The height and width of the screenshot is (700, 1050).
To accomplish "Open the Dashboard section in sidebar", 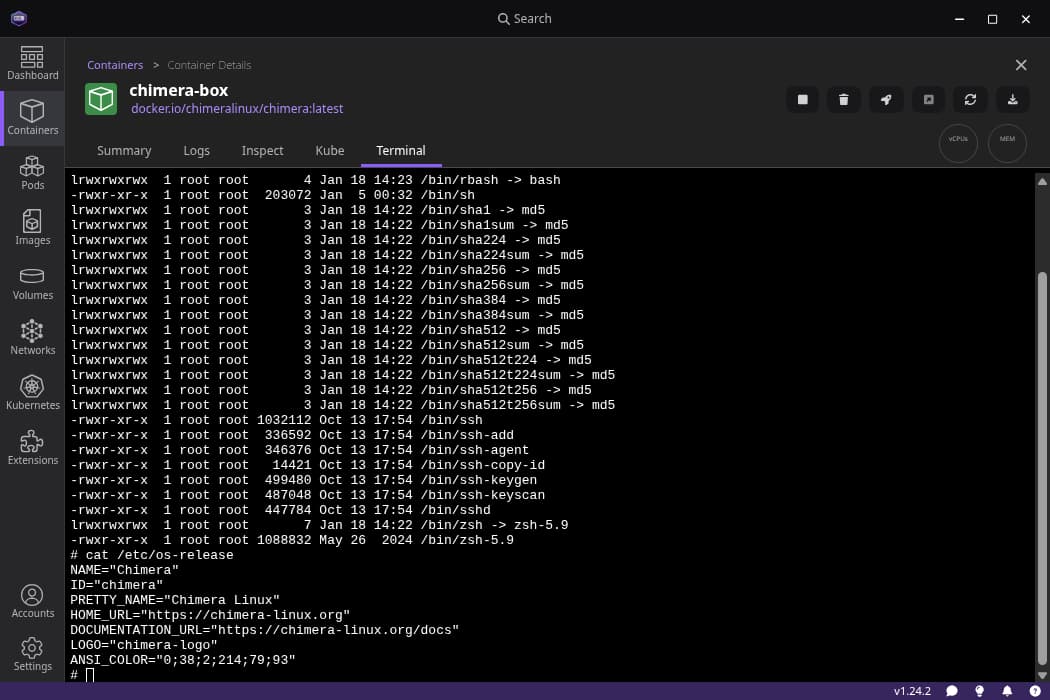I will tap(32, 64).
